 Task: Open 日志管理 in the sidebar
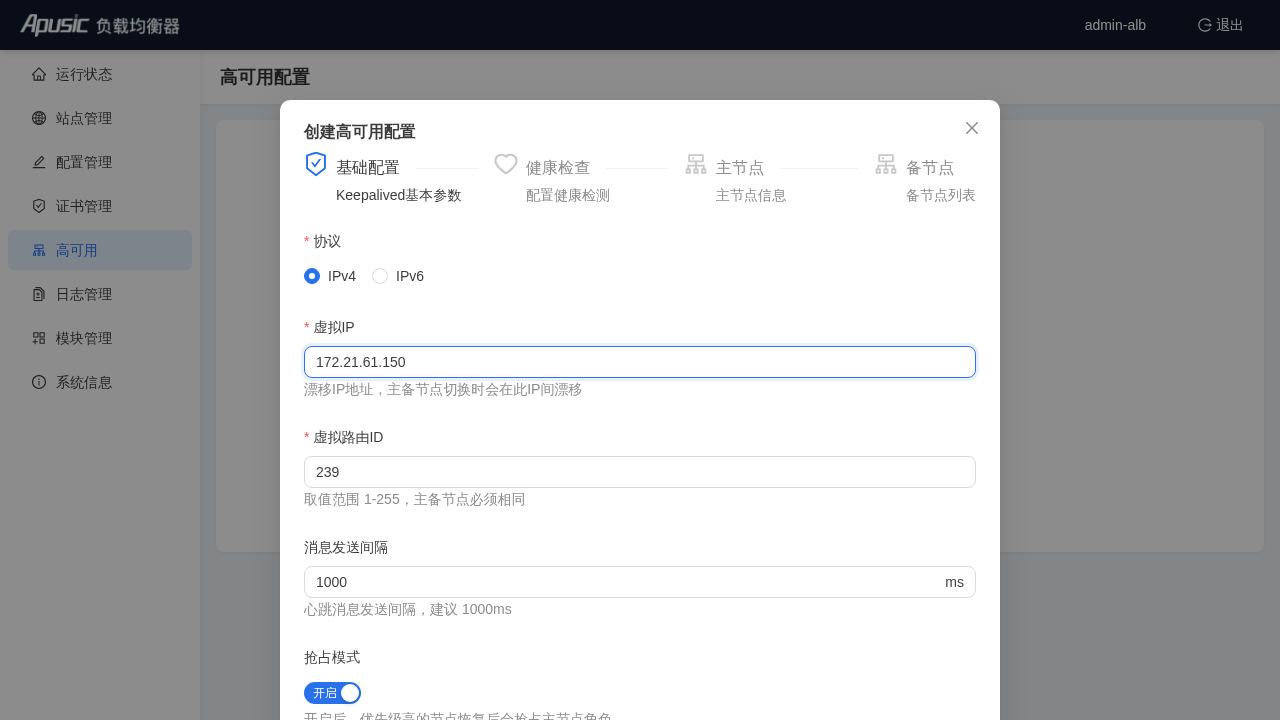coord(100,294)
